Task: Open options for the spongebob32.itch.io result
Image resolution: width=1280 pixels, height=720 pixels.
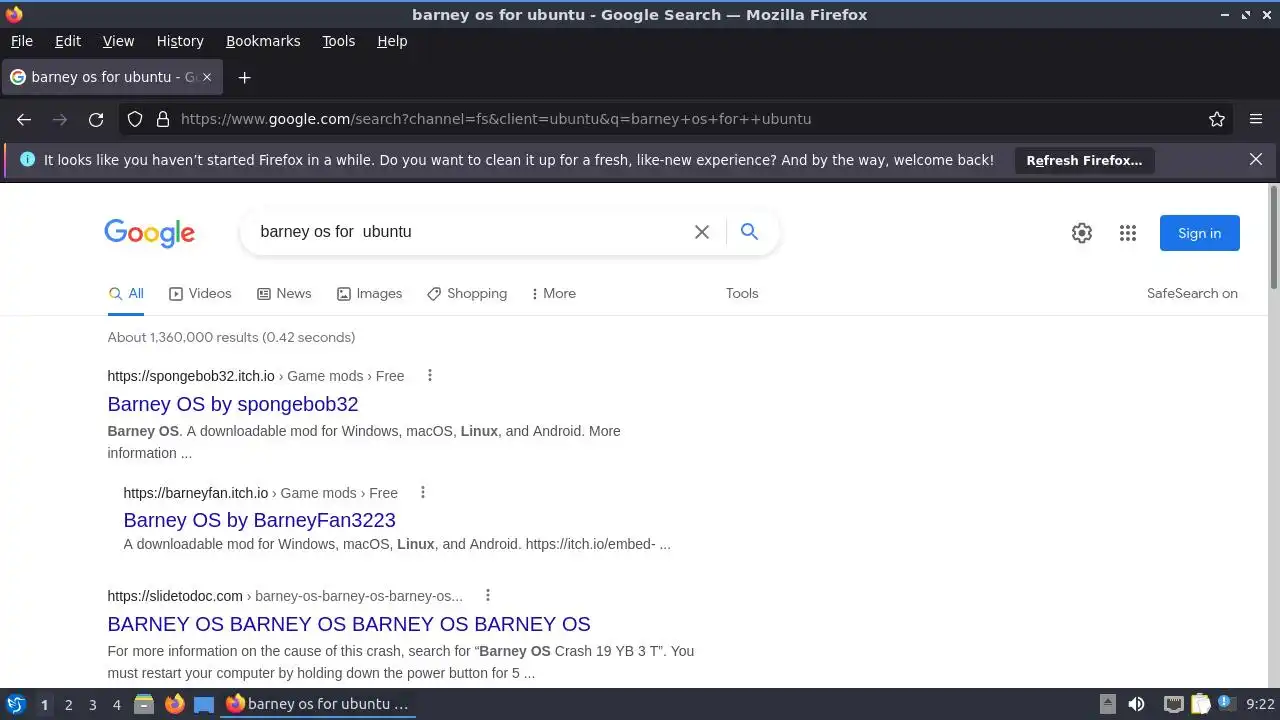Action: pos(430,376)
